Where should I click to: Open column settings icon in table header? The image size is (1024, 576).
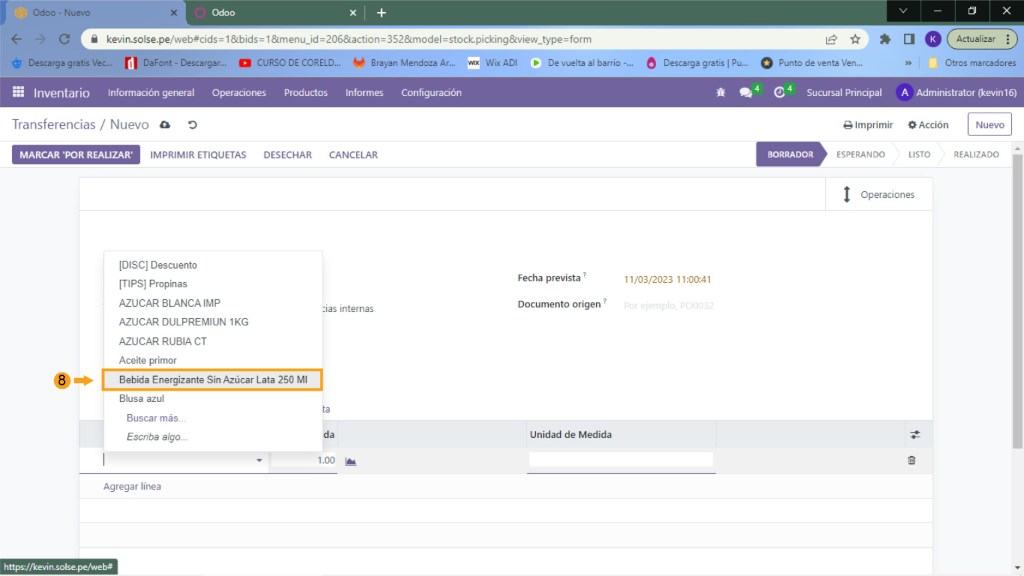(914, 435)
